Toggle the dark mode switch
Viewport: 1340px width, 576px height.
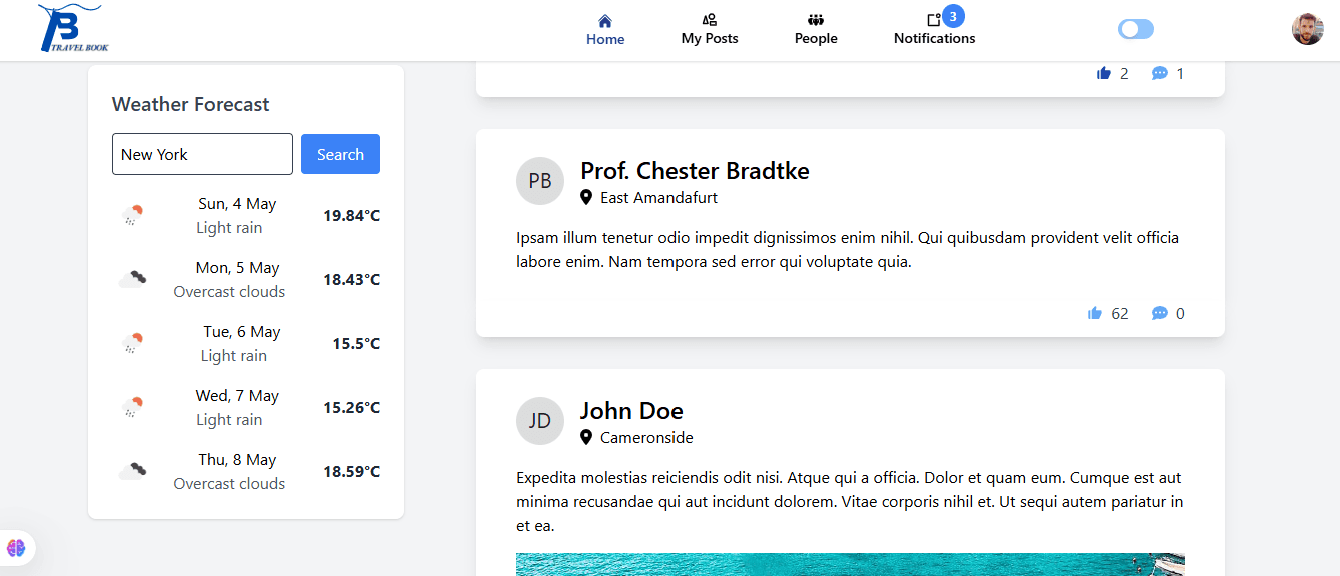point(1136,29)
